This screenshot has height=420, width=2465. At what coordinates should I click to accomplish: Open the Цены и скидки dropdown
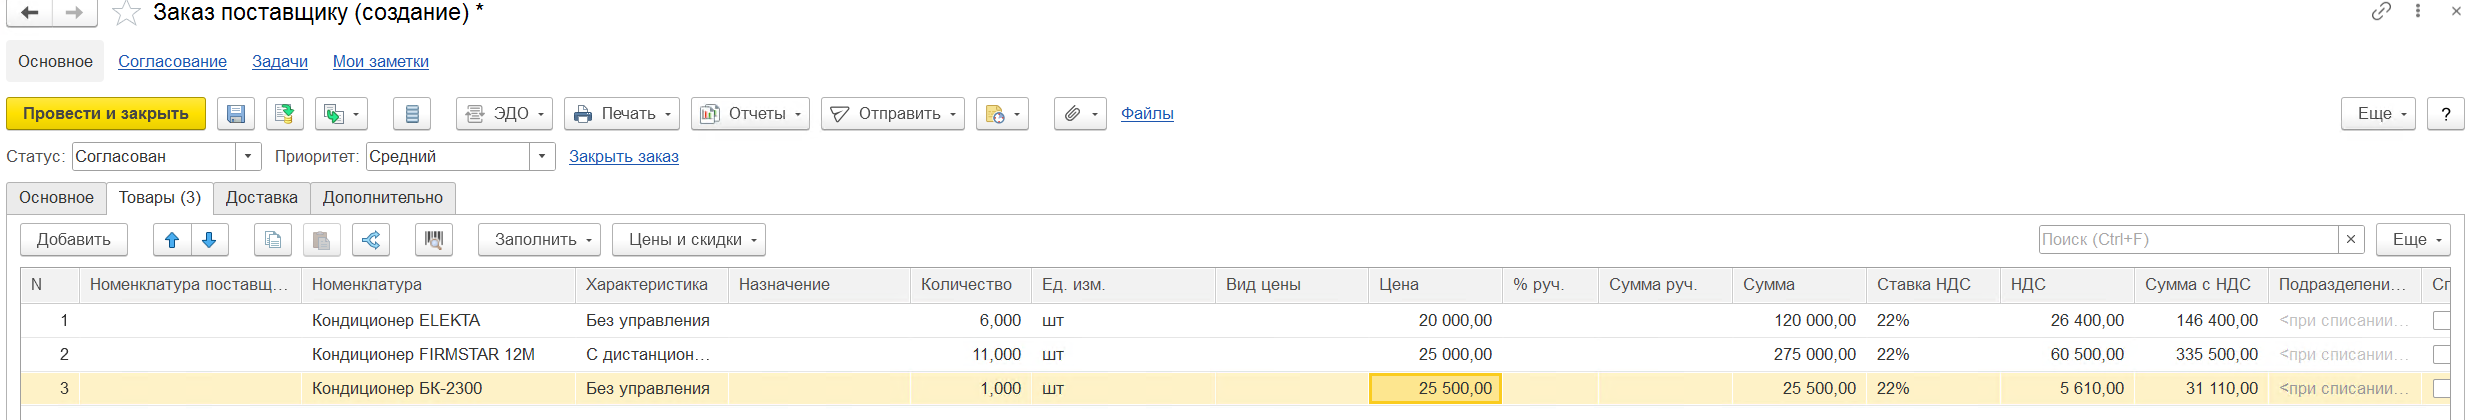[x=689, y=240]
